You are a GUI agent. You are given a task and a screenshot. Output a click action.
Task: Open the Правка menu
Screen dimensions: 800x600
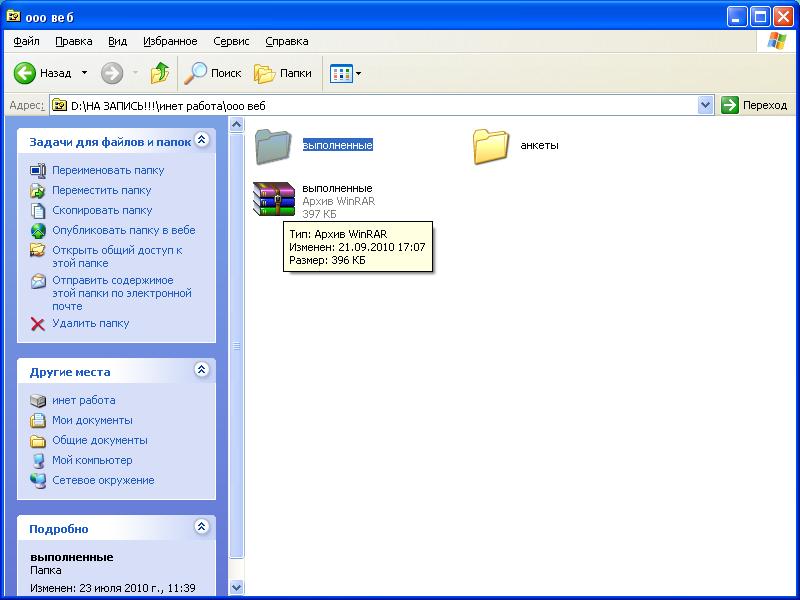[73, 41]
